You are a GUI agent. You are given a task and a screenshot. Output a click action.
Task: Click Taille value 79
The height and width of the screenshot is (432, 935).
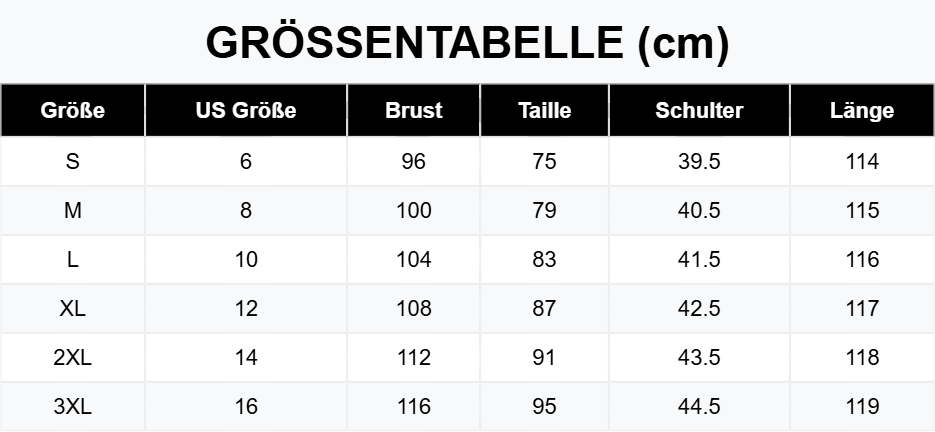pyautogui.click(x=544, y=210)
